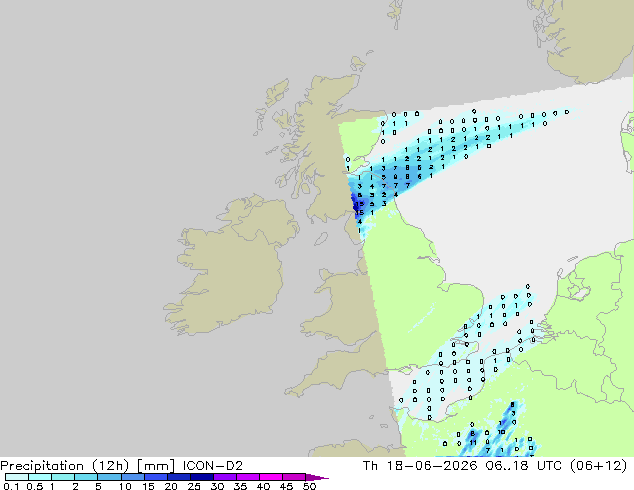Click the legend tick label "0.5"
The width and height of the screenshot is (634, 490).
34,486
